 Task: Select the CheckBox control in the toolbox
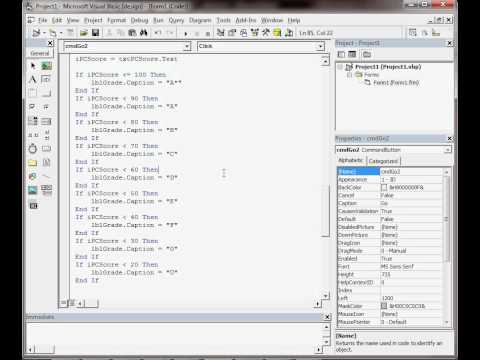coord(33,107)
